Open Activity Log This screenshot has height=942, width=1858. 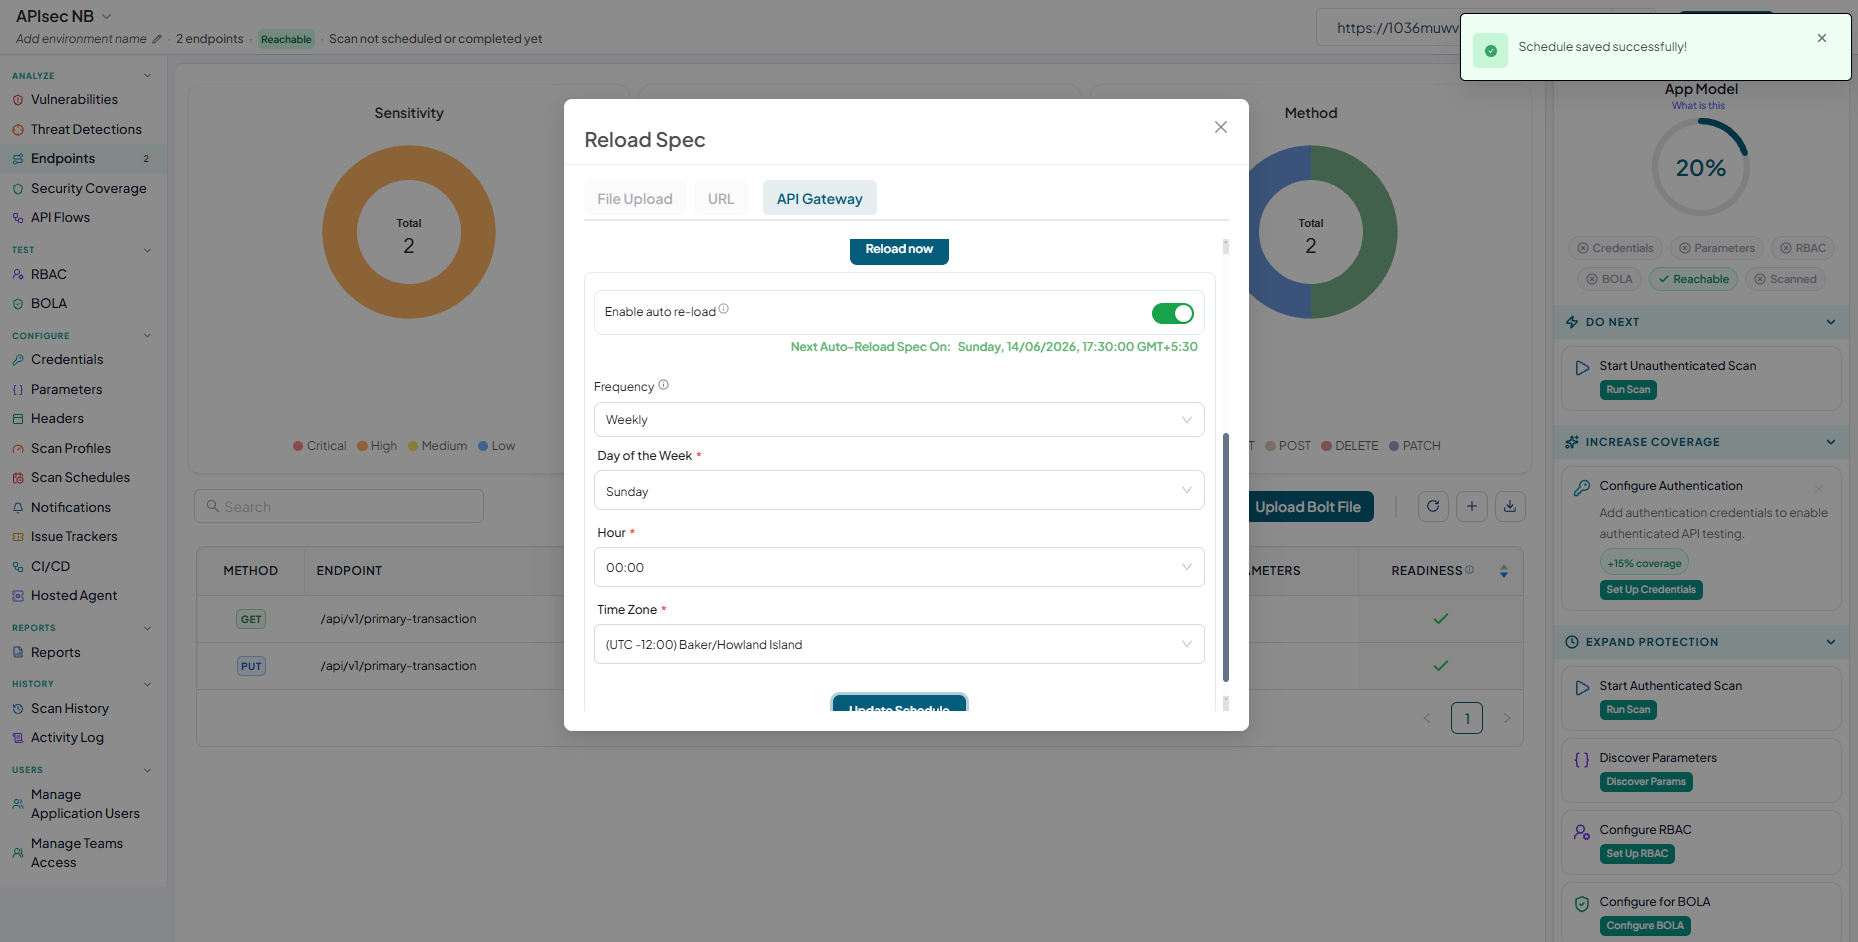(x=67, y=738)
